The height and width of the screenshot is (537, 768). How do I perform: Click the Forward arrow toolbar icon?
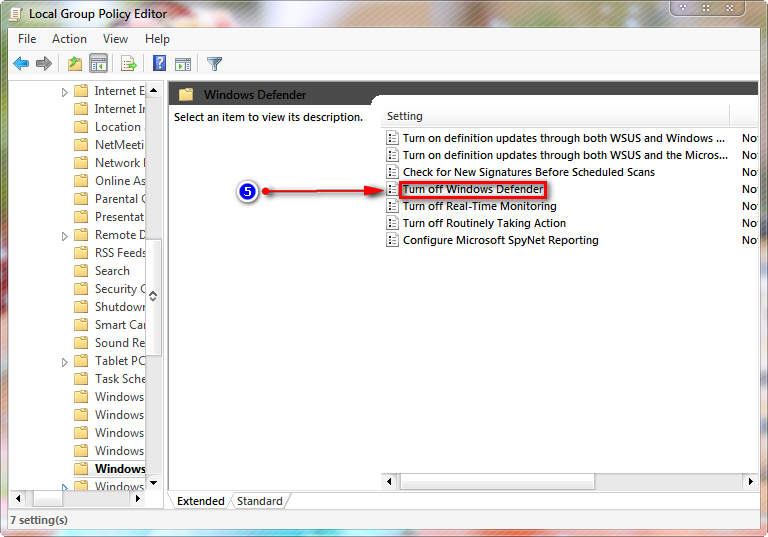pyautogui.click(x=44, y=64)
